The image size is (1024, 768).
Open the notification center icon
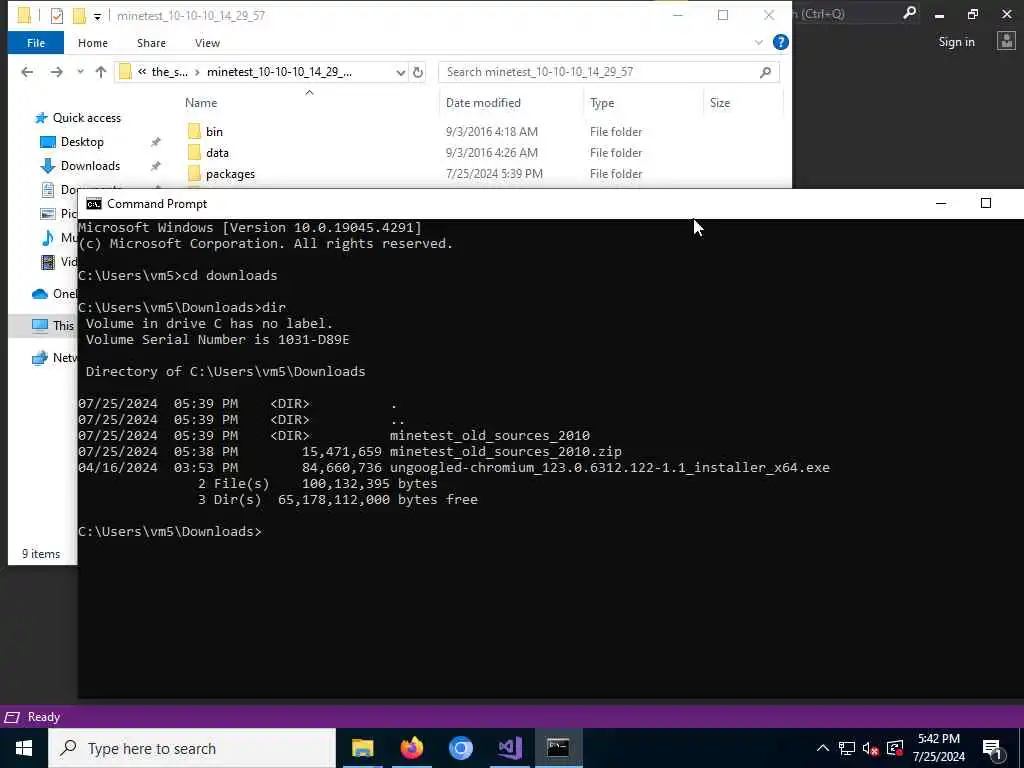click(993, 748)
